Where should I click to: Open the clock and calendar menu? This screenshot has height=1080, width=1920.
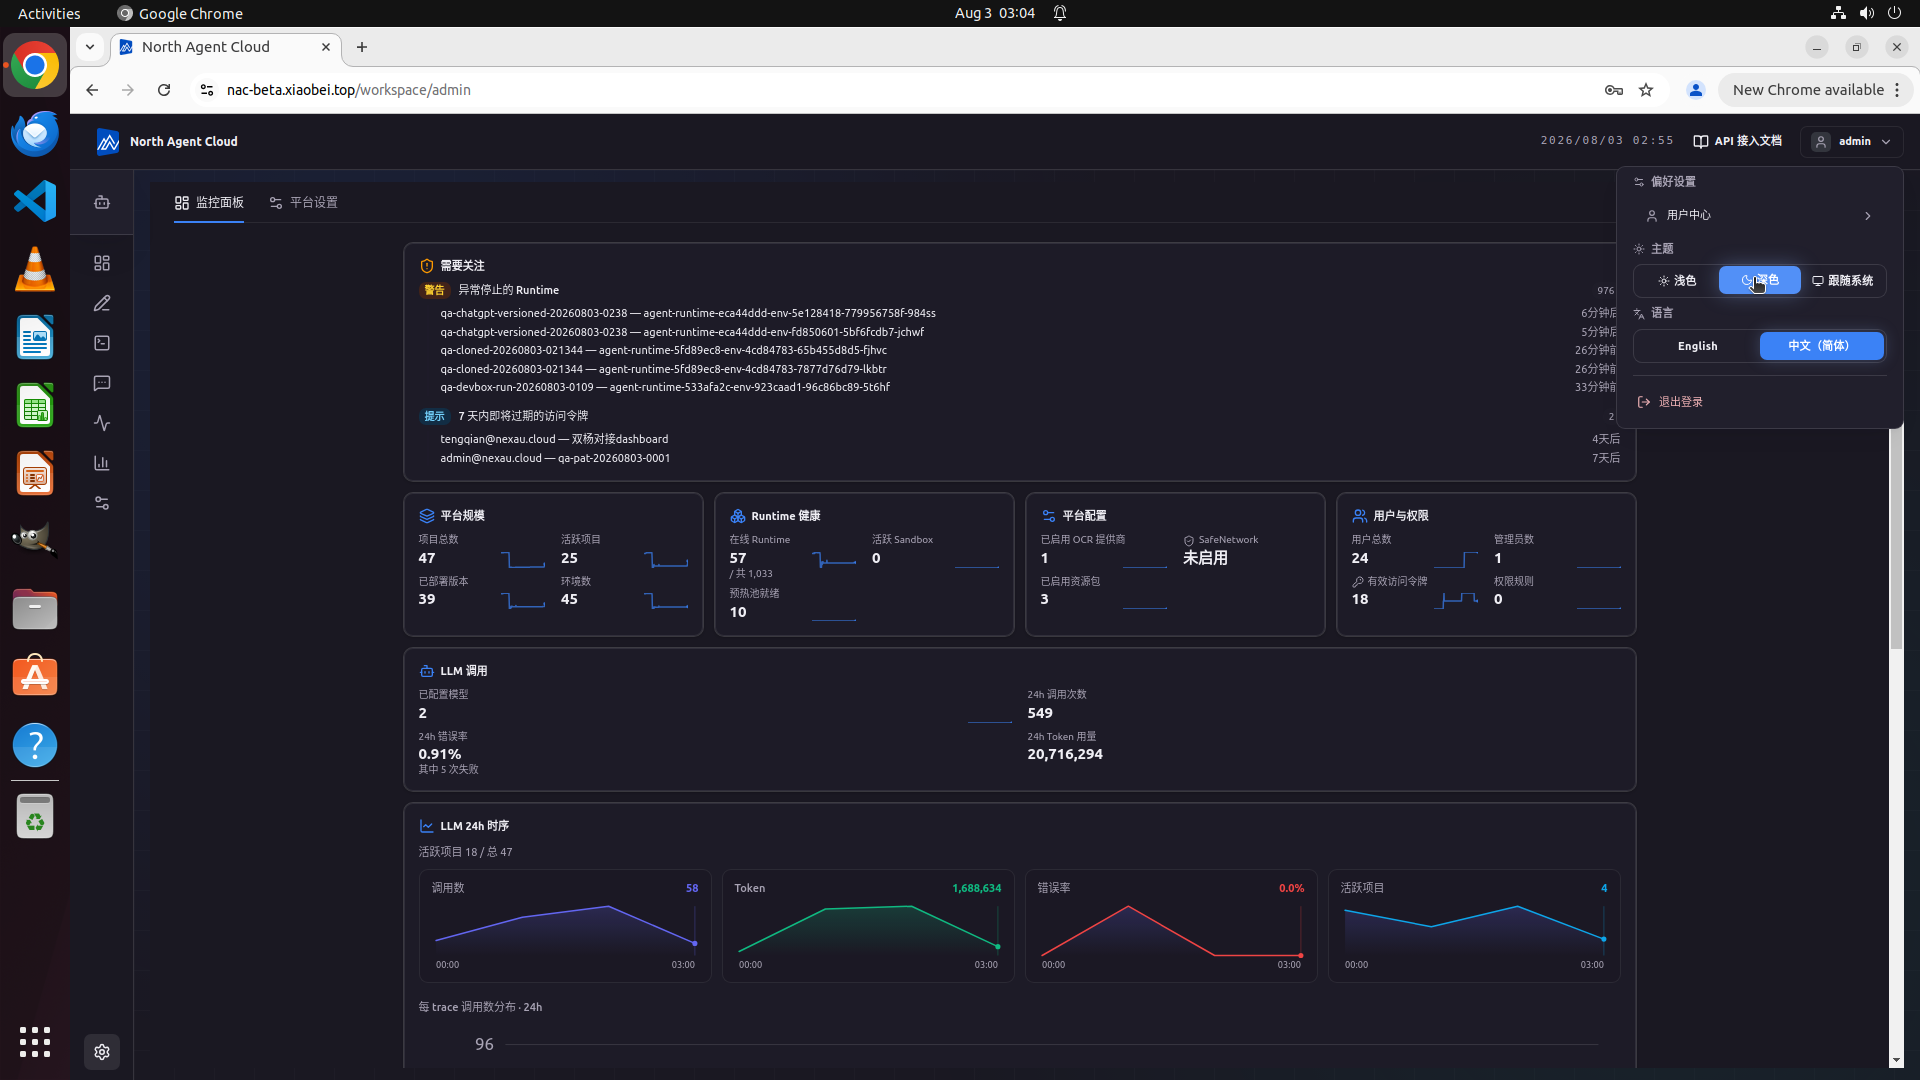tap(994, 13)
